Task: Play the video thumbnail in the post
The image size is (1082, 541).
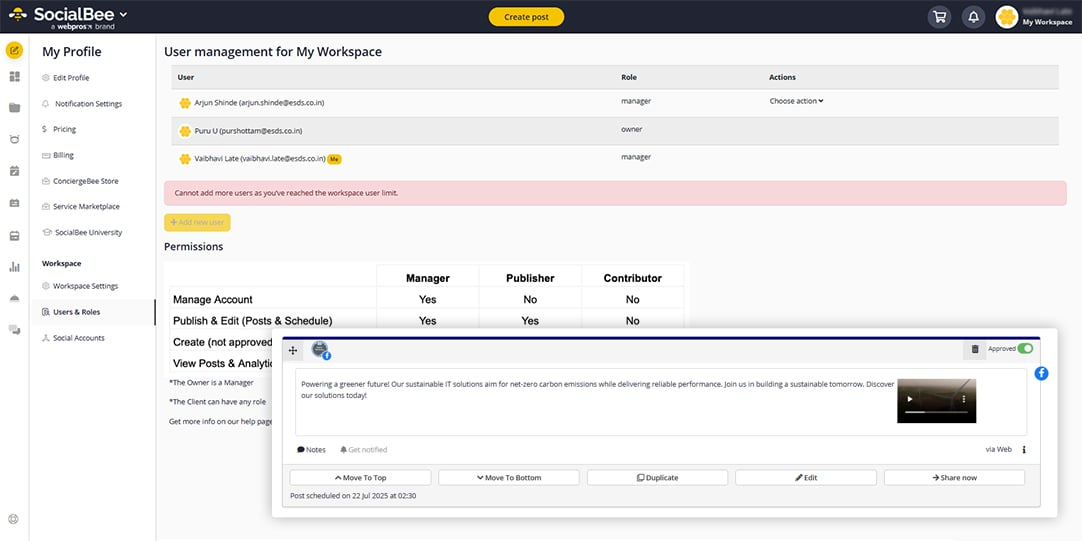Action: [909, 399]
